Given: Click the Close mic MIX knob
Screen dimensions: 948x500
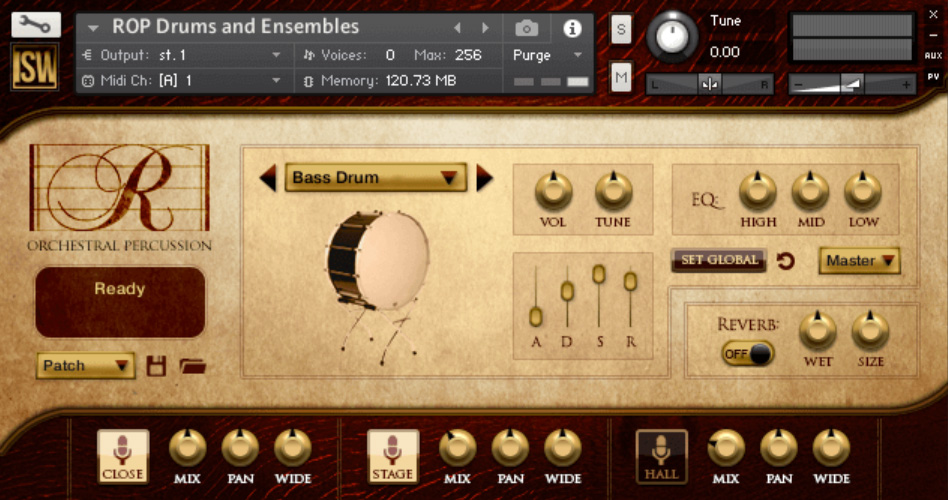Looking at the screenshot, I should [187, 448].
